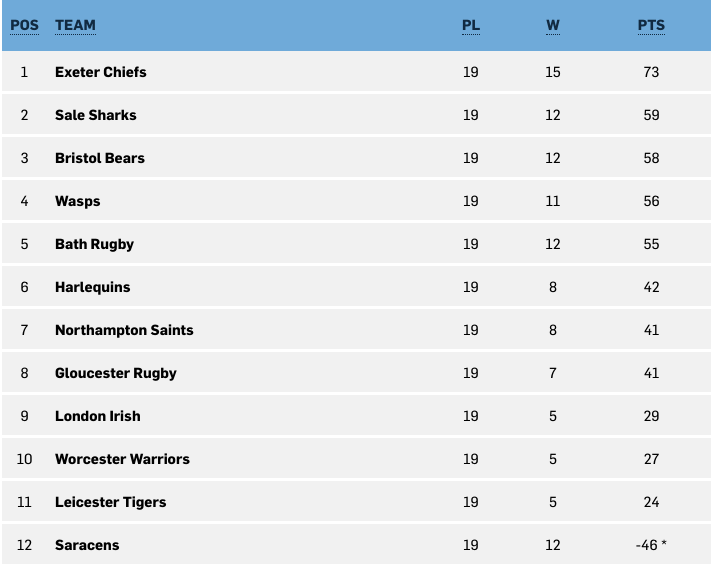This screenshot has width=715, height=568.
Task: Select Leicester Tigers team name
Action: [x=110, y=502]
